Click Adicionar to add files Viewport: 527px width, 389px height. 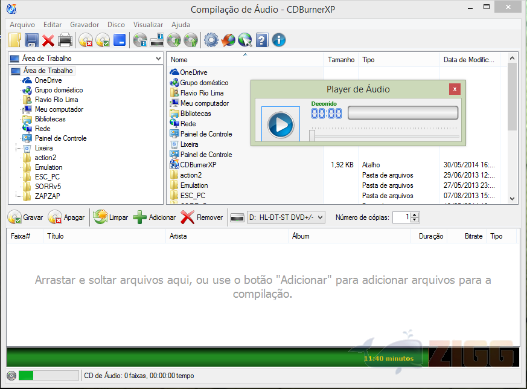tap(154, 218)
